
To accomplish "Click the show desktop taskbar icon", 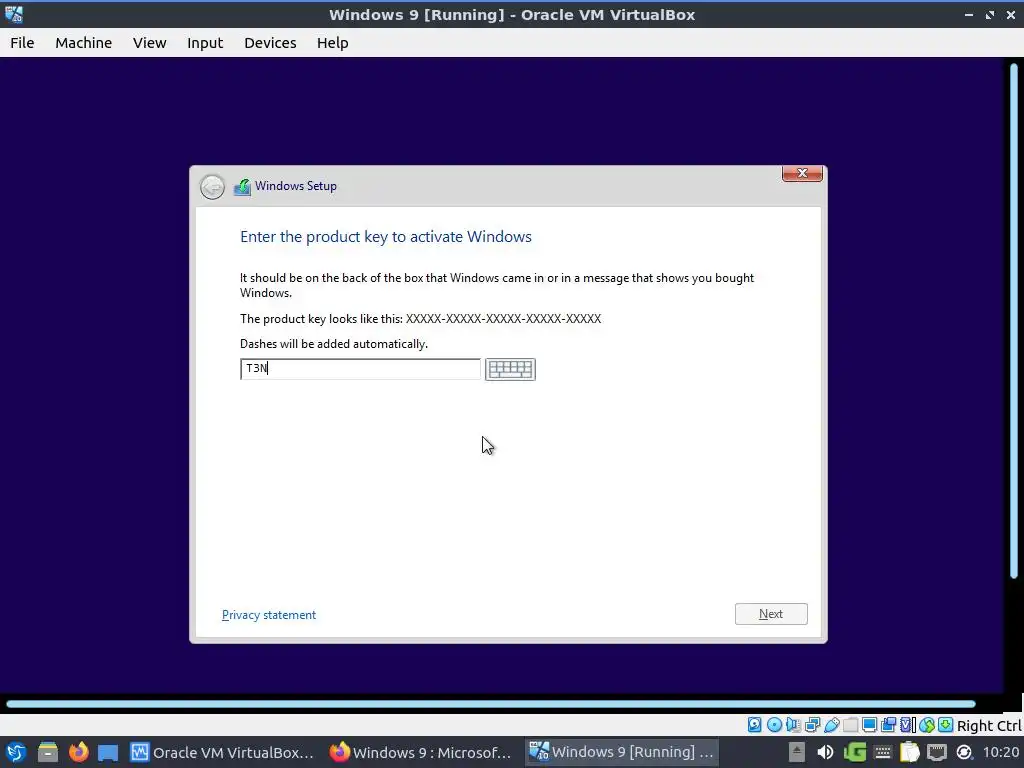I will 108,752.
